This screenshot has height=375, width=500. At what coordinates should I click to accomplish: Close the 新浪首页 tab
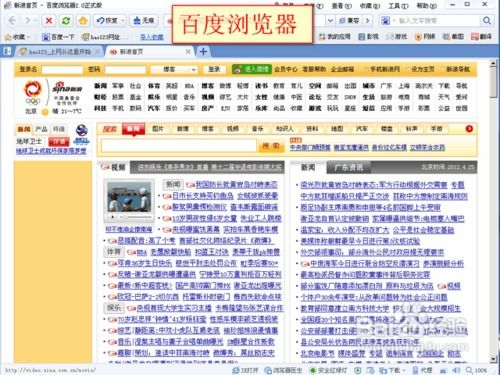click(x=188, y=52)
